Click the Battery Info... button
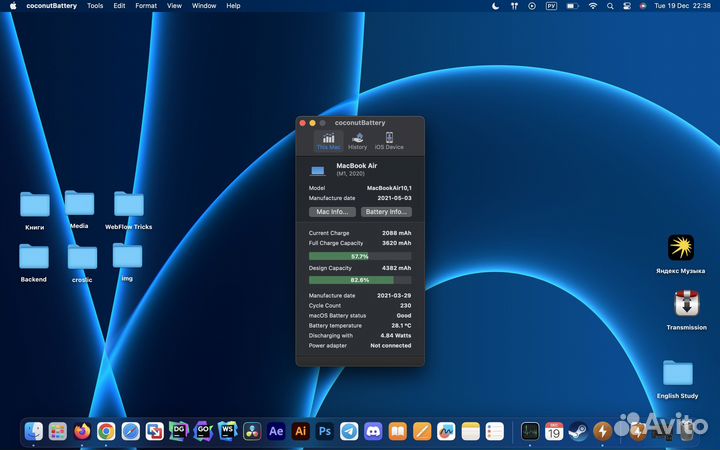720x450 pixels. click(386, 212)
